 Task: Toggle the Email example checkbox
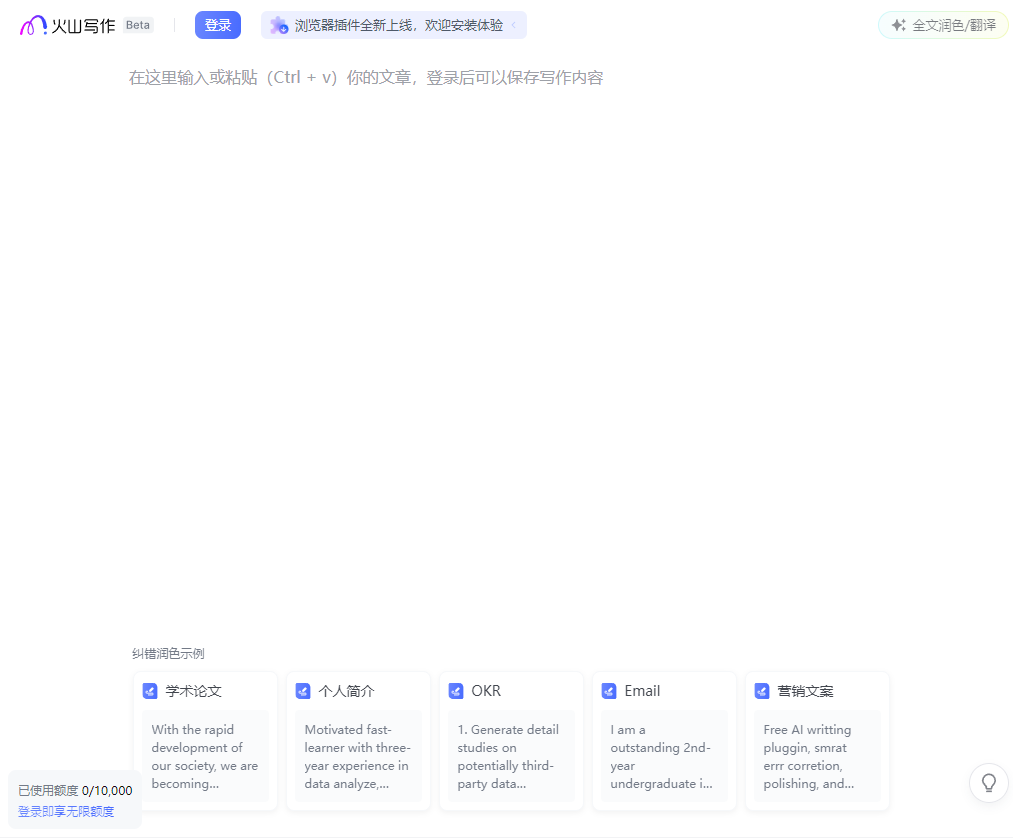coord(609,690)
